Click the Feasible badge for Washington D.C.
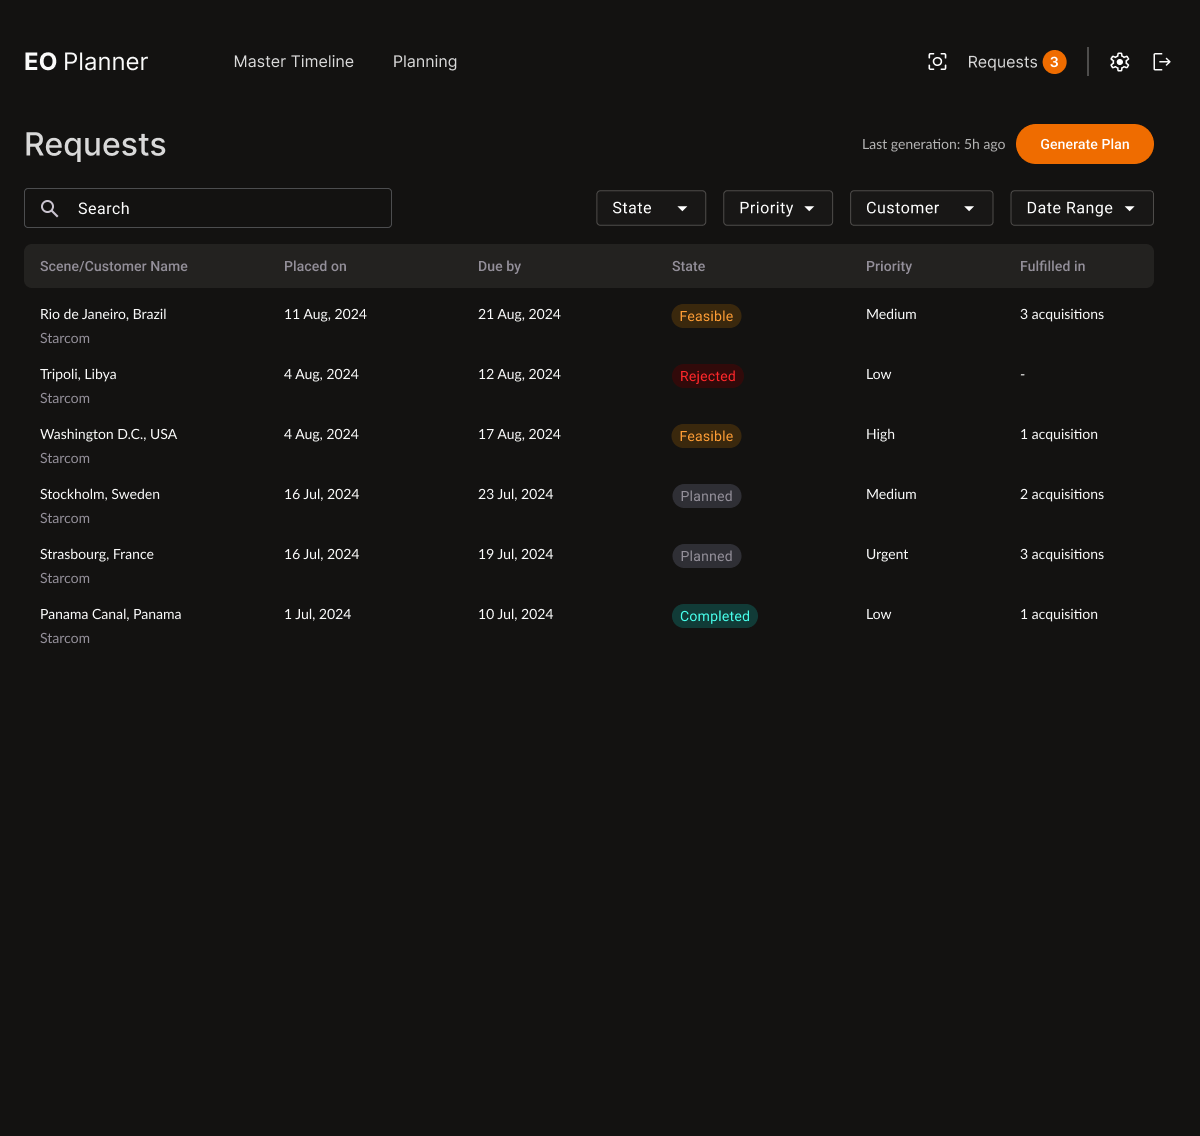 tap(706, 436)
